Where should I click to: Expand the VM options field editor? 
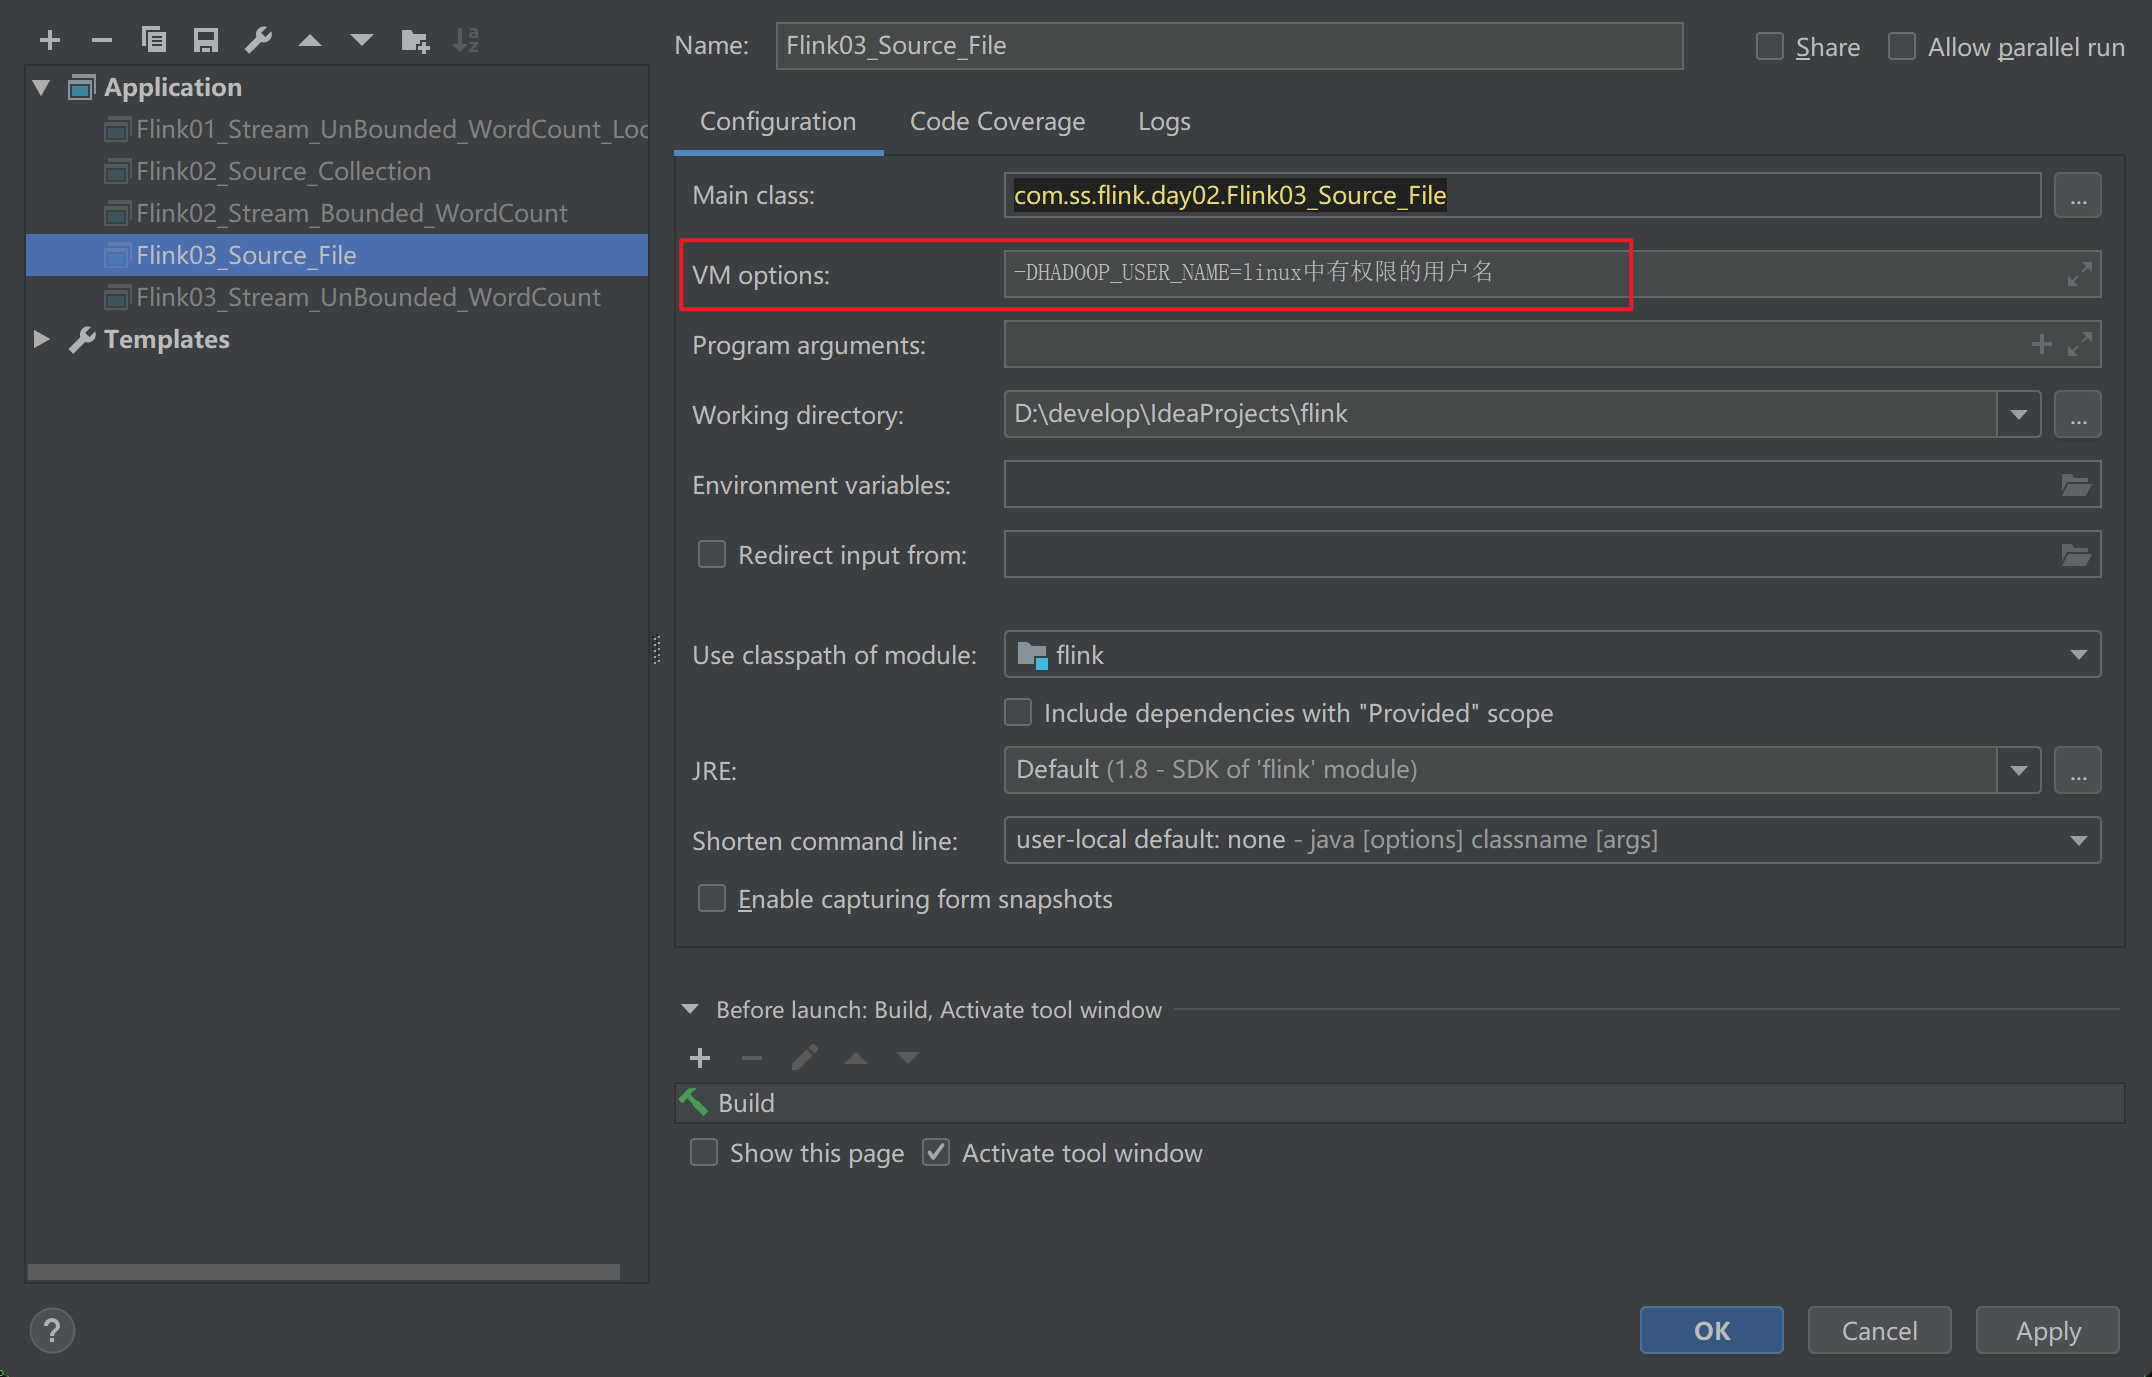[x=2080, y=274]
